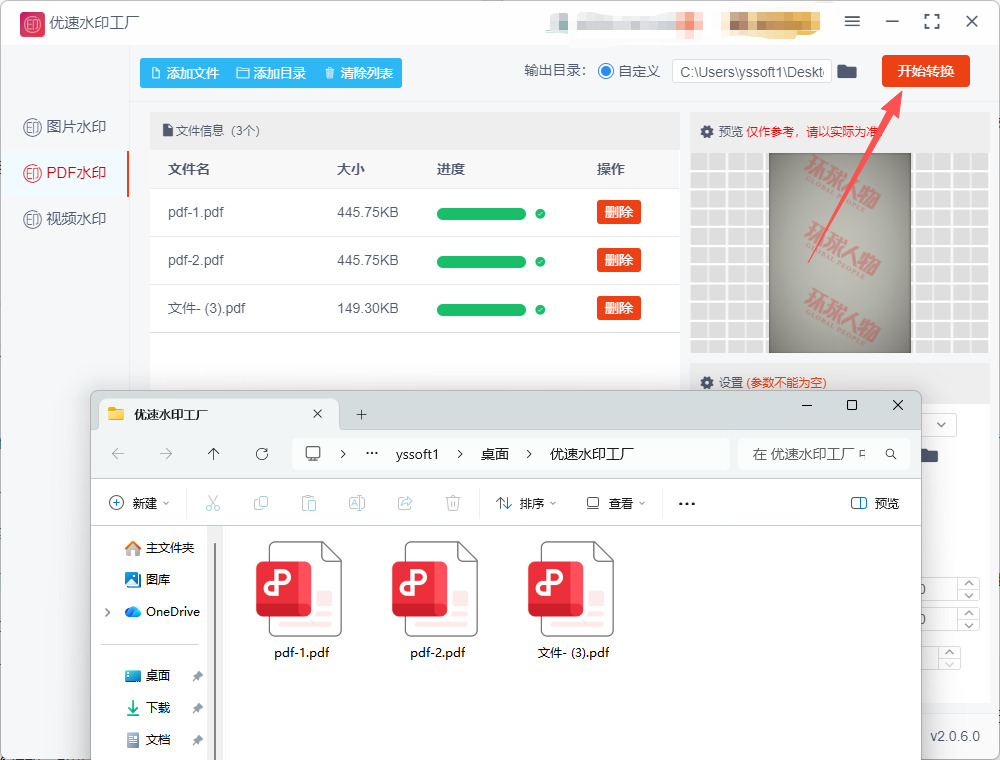Image resolution: width=1000 pixels, height=760 pixels.
Task: Click the 预览 gear icon
Action: (x=707, y=132)
